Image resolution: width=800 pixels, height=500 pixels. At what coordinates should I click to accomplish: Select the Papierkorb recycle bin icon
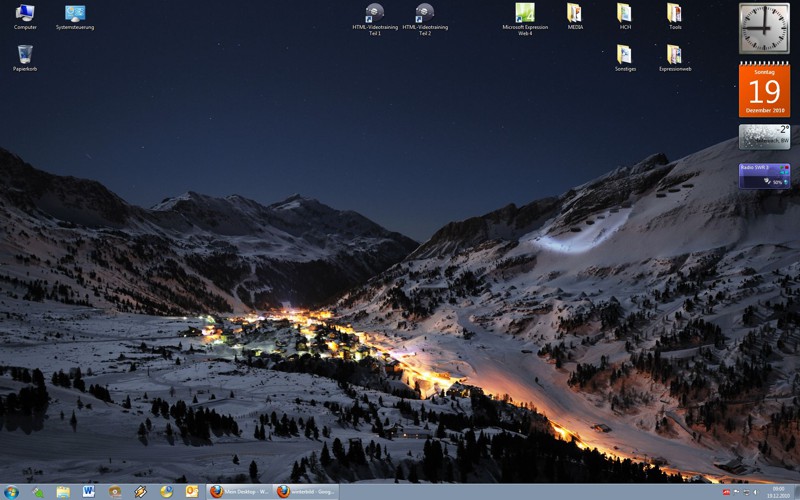point(25,55)
